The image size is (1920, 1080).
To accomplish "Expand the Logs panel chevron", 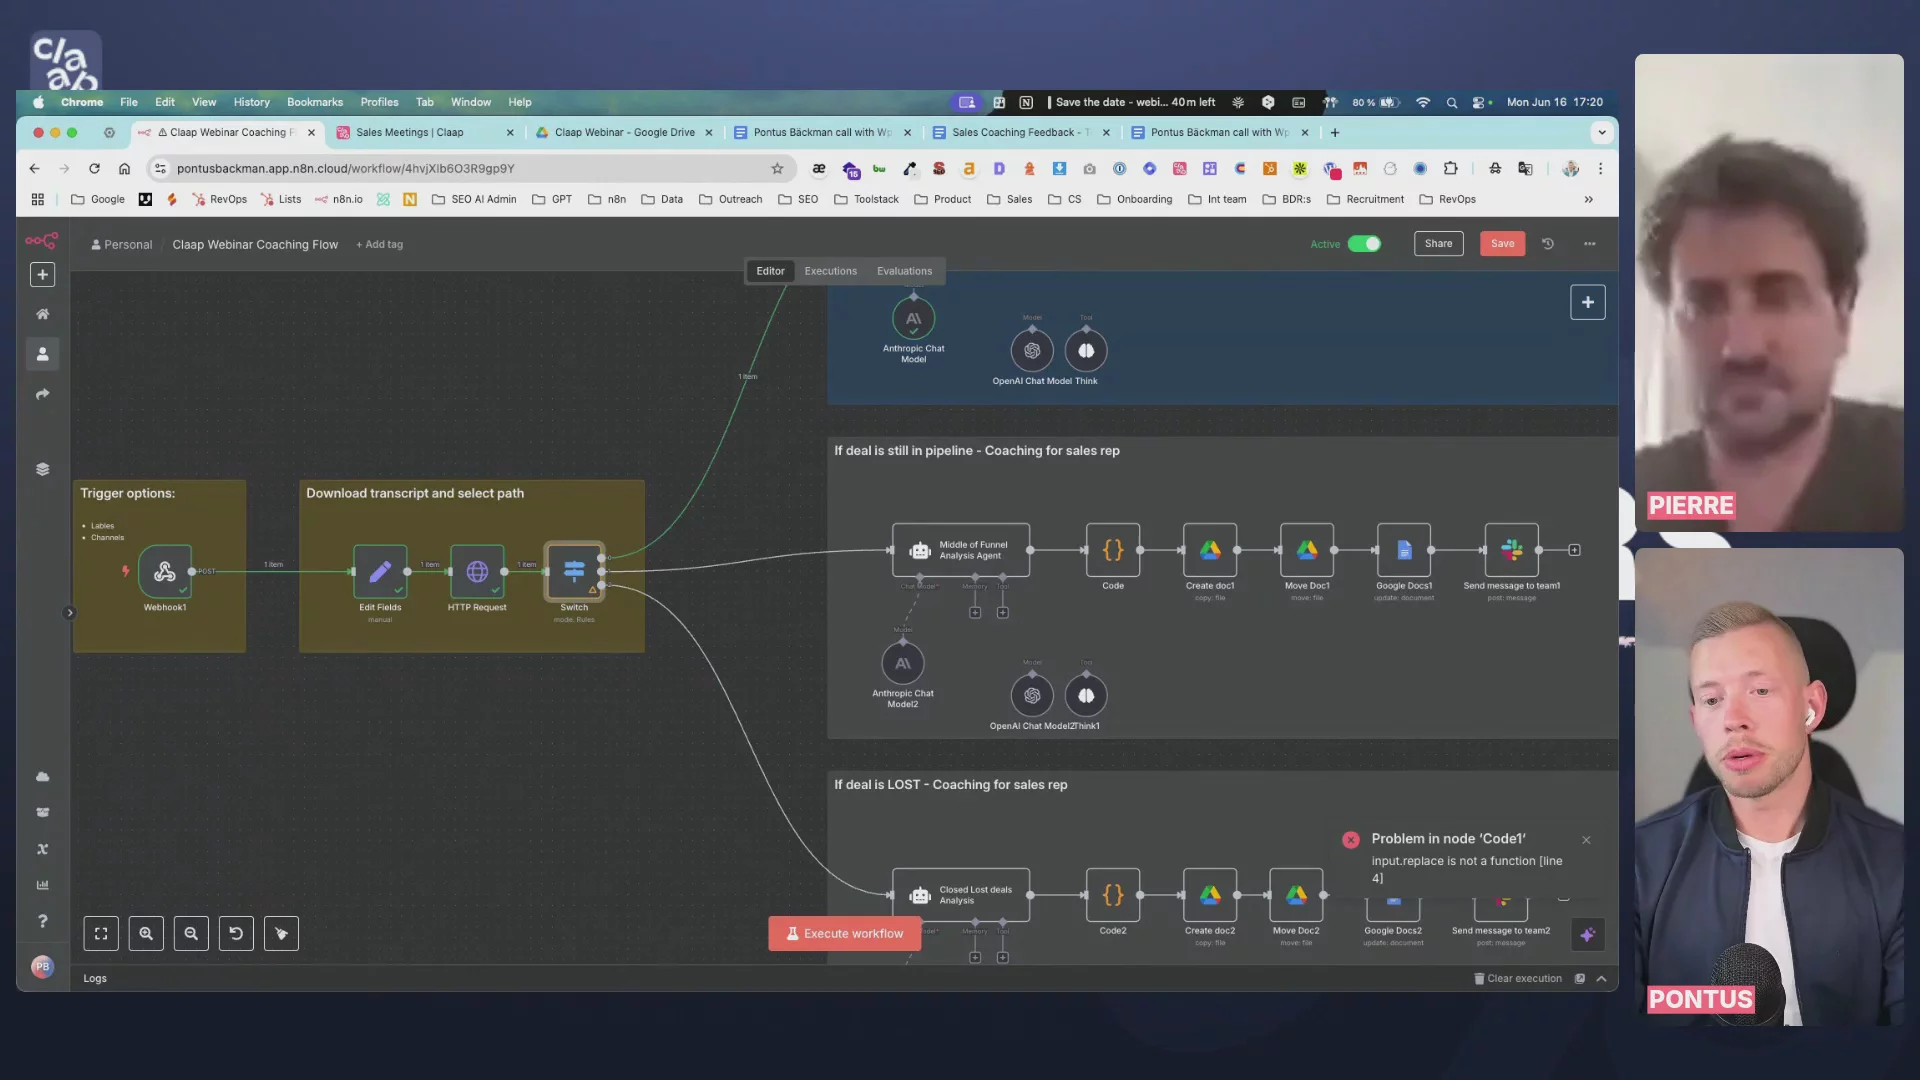I will [x=1601, y=979].
